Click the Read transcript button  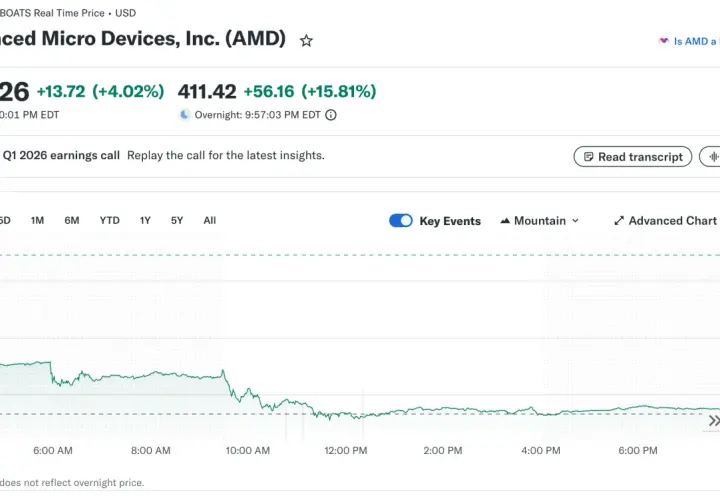click(x=633, y=157)
